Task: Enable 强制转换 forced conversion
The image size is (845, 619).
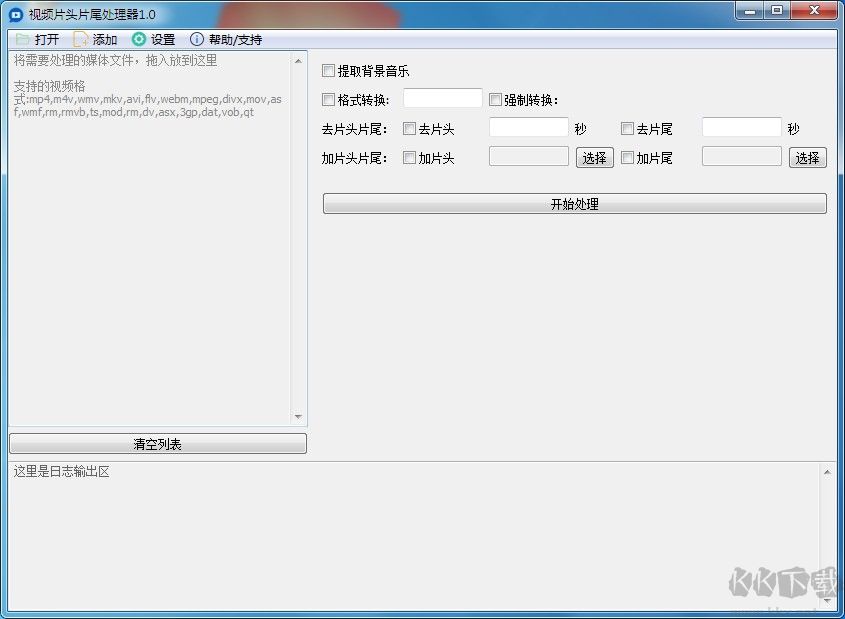Action: pyautogui.click(x=495, y=98)
